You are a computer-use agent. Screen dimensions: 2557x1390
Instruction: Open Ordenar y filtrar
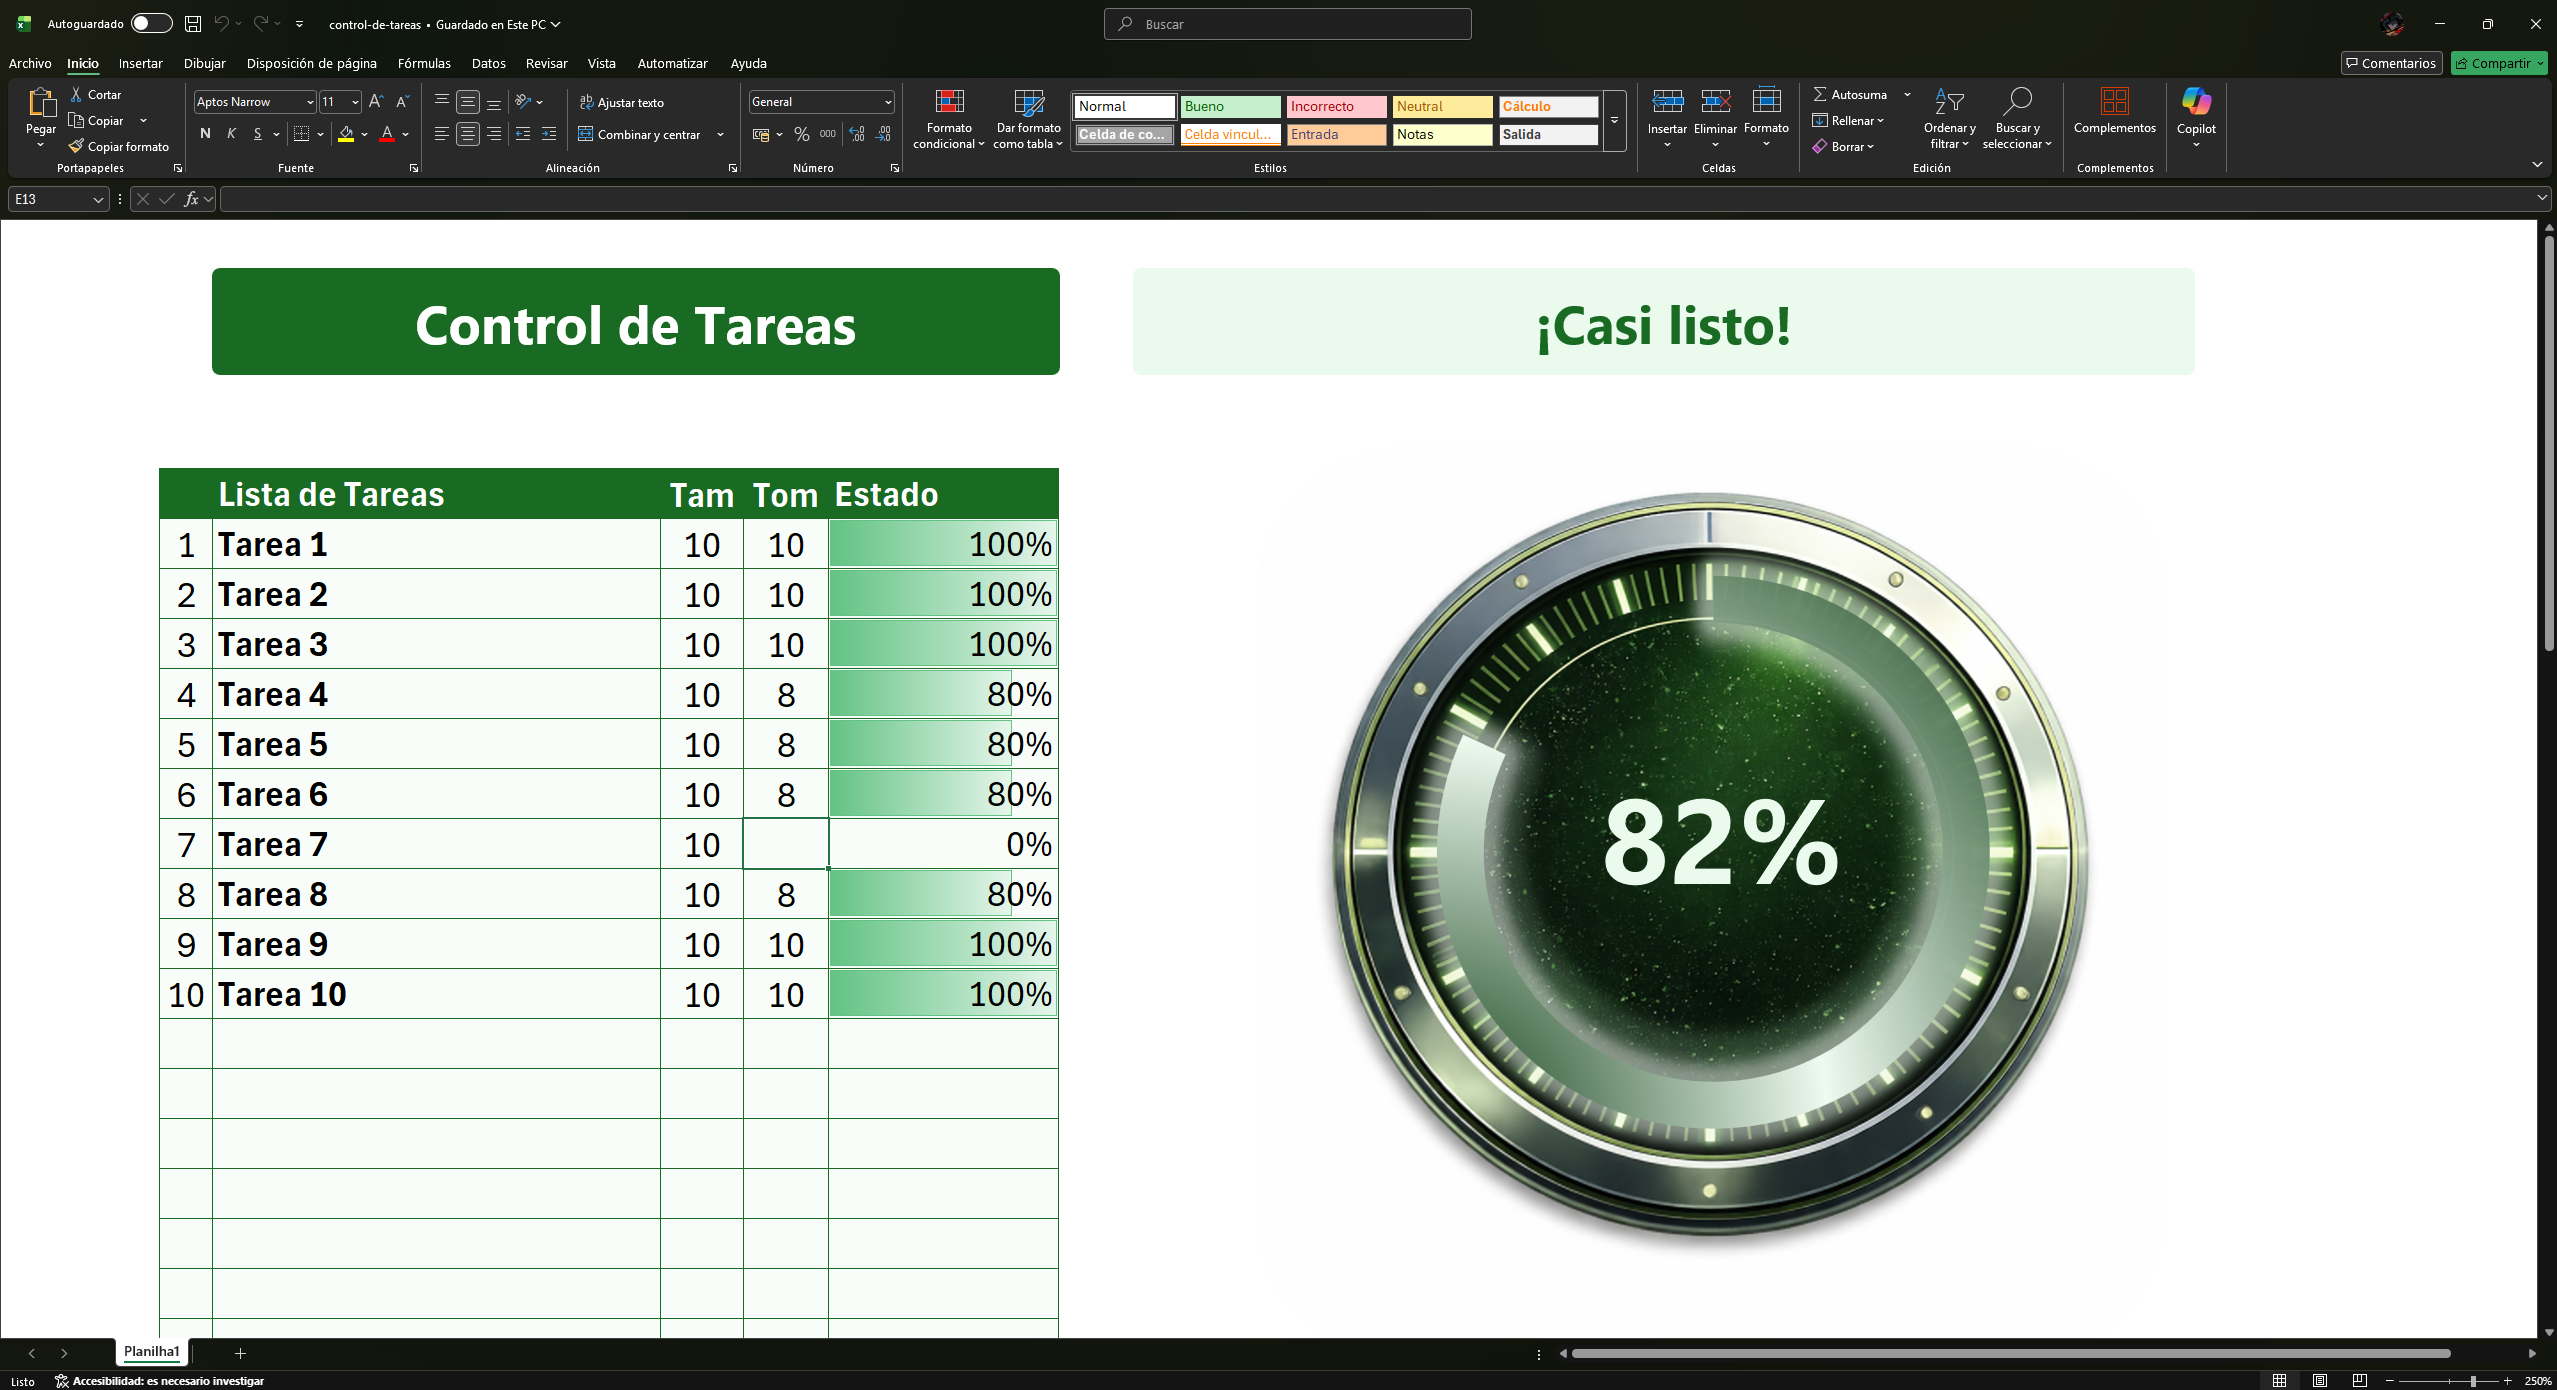click(1948, 120)
